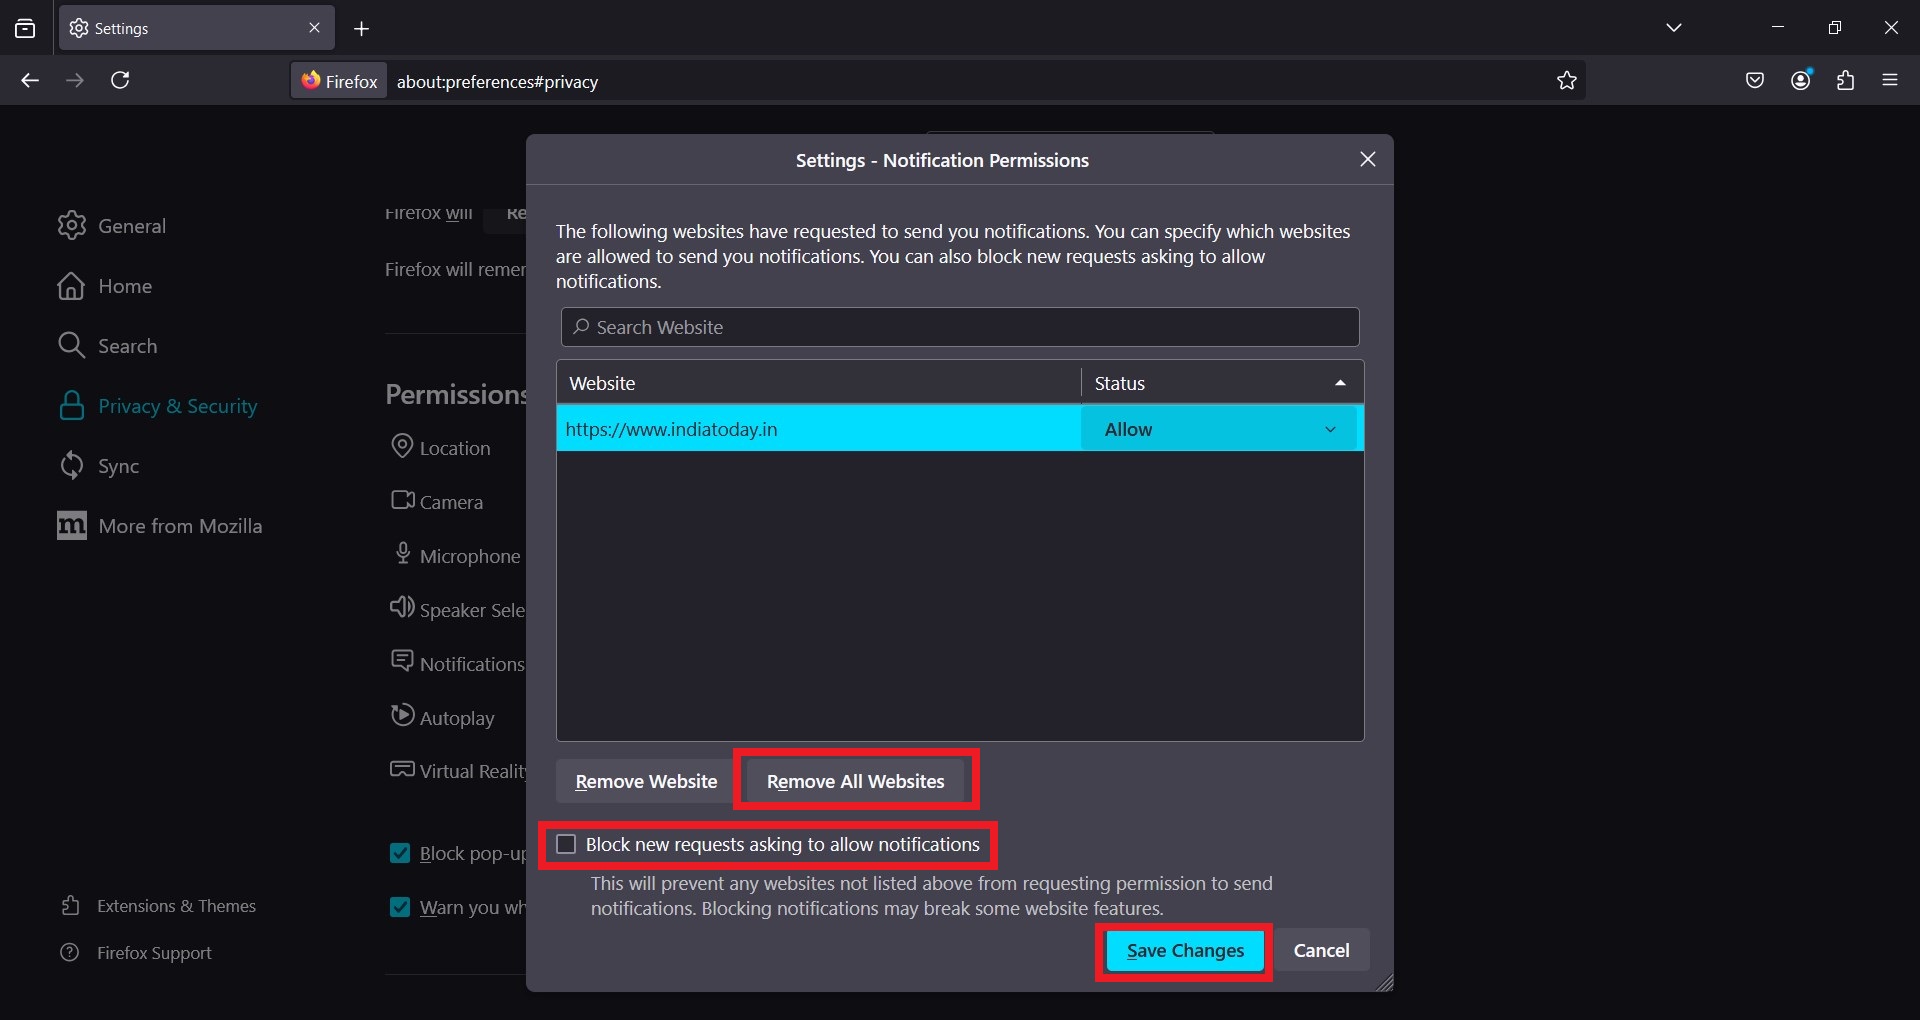This screenshot has height=1020, width=1920.
Task: Open Extensions & Themes link
Action: pos(158,906)
